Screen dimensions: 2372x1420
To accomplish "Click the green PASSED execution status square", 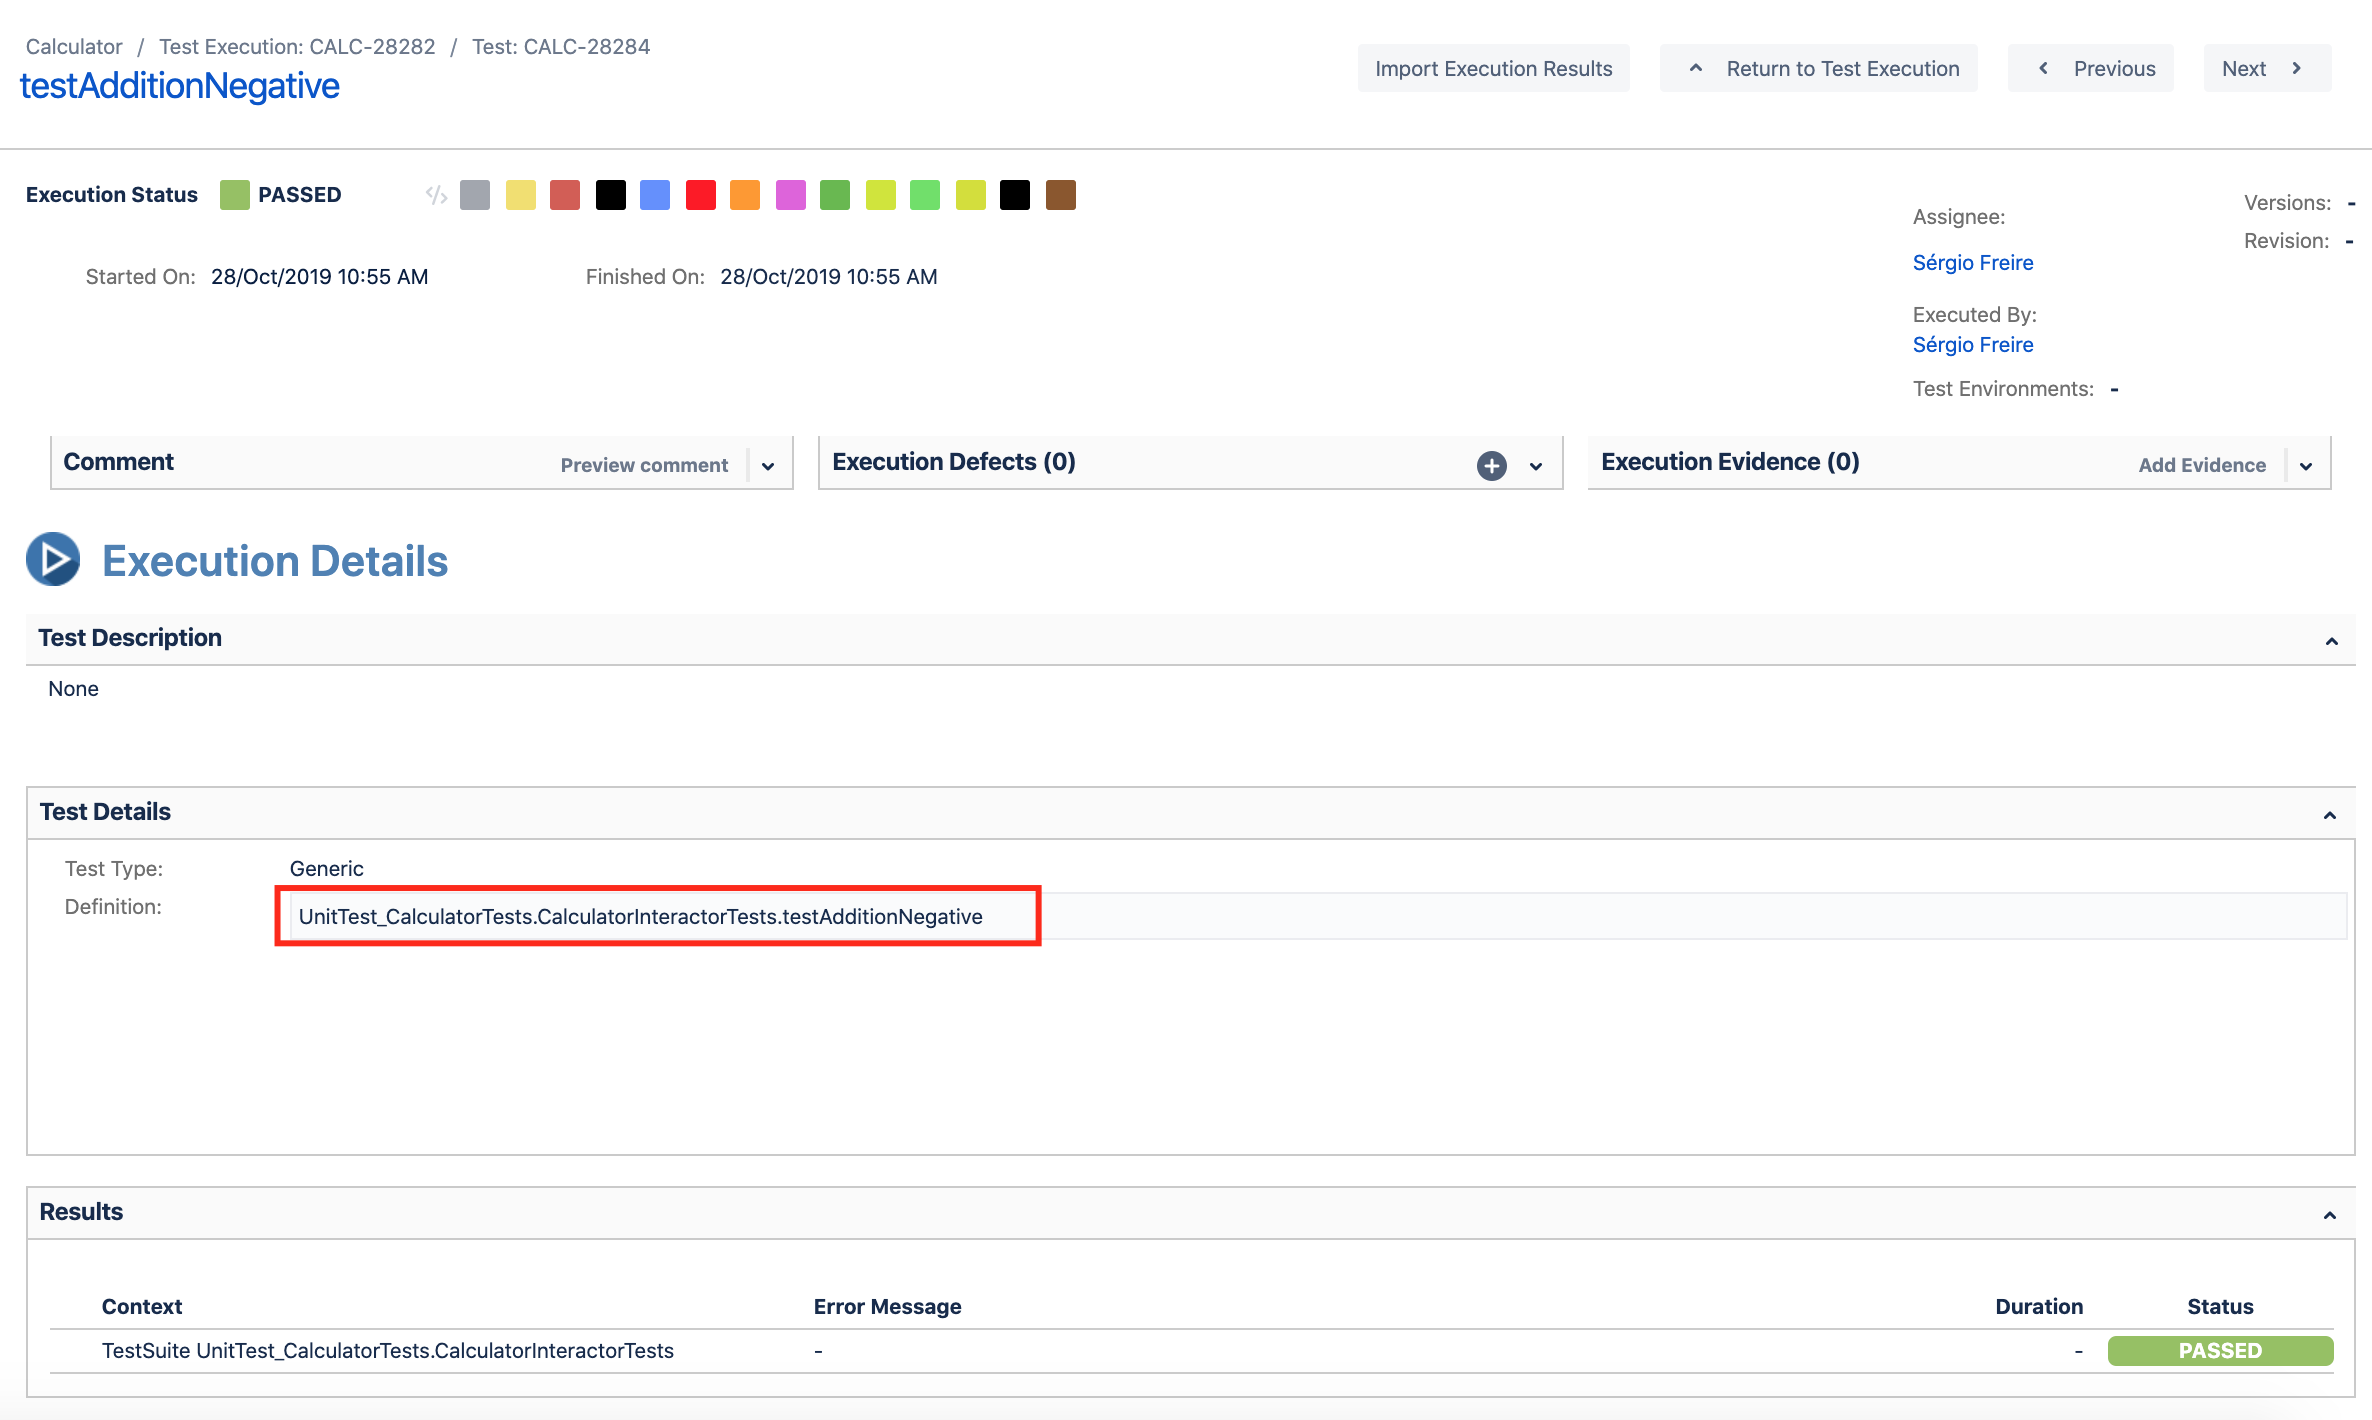I will click(x=234, y=195).
